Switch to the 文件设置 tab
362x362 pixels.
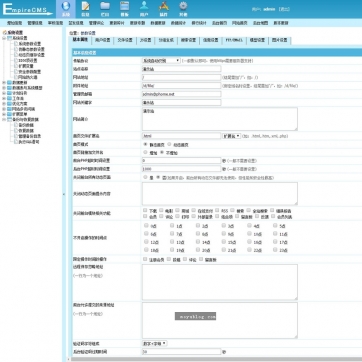[x=125, y=40]
